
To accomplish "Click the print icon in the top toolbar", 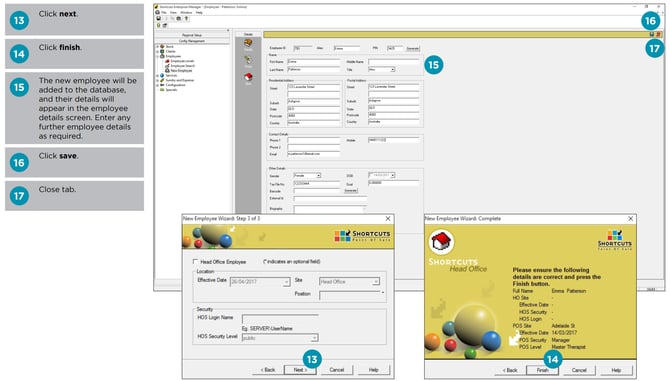I will click(179, 19).
